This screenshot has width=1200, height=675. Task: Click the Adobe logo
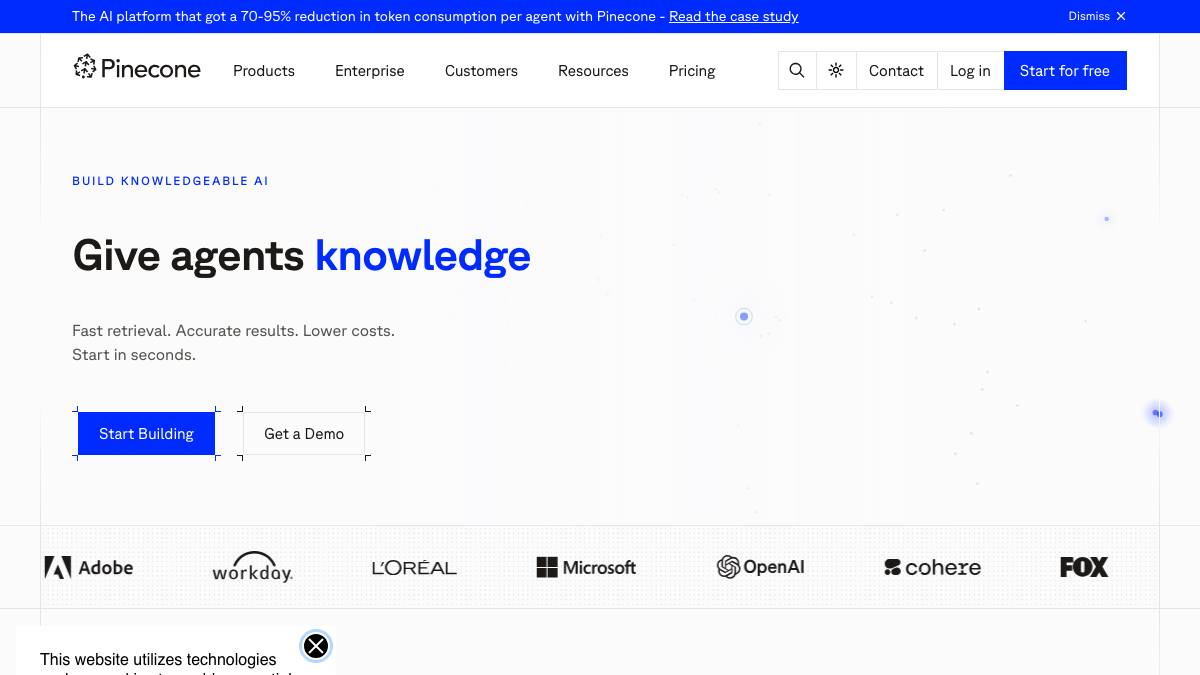(x=89, y=567)
